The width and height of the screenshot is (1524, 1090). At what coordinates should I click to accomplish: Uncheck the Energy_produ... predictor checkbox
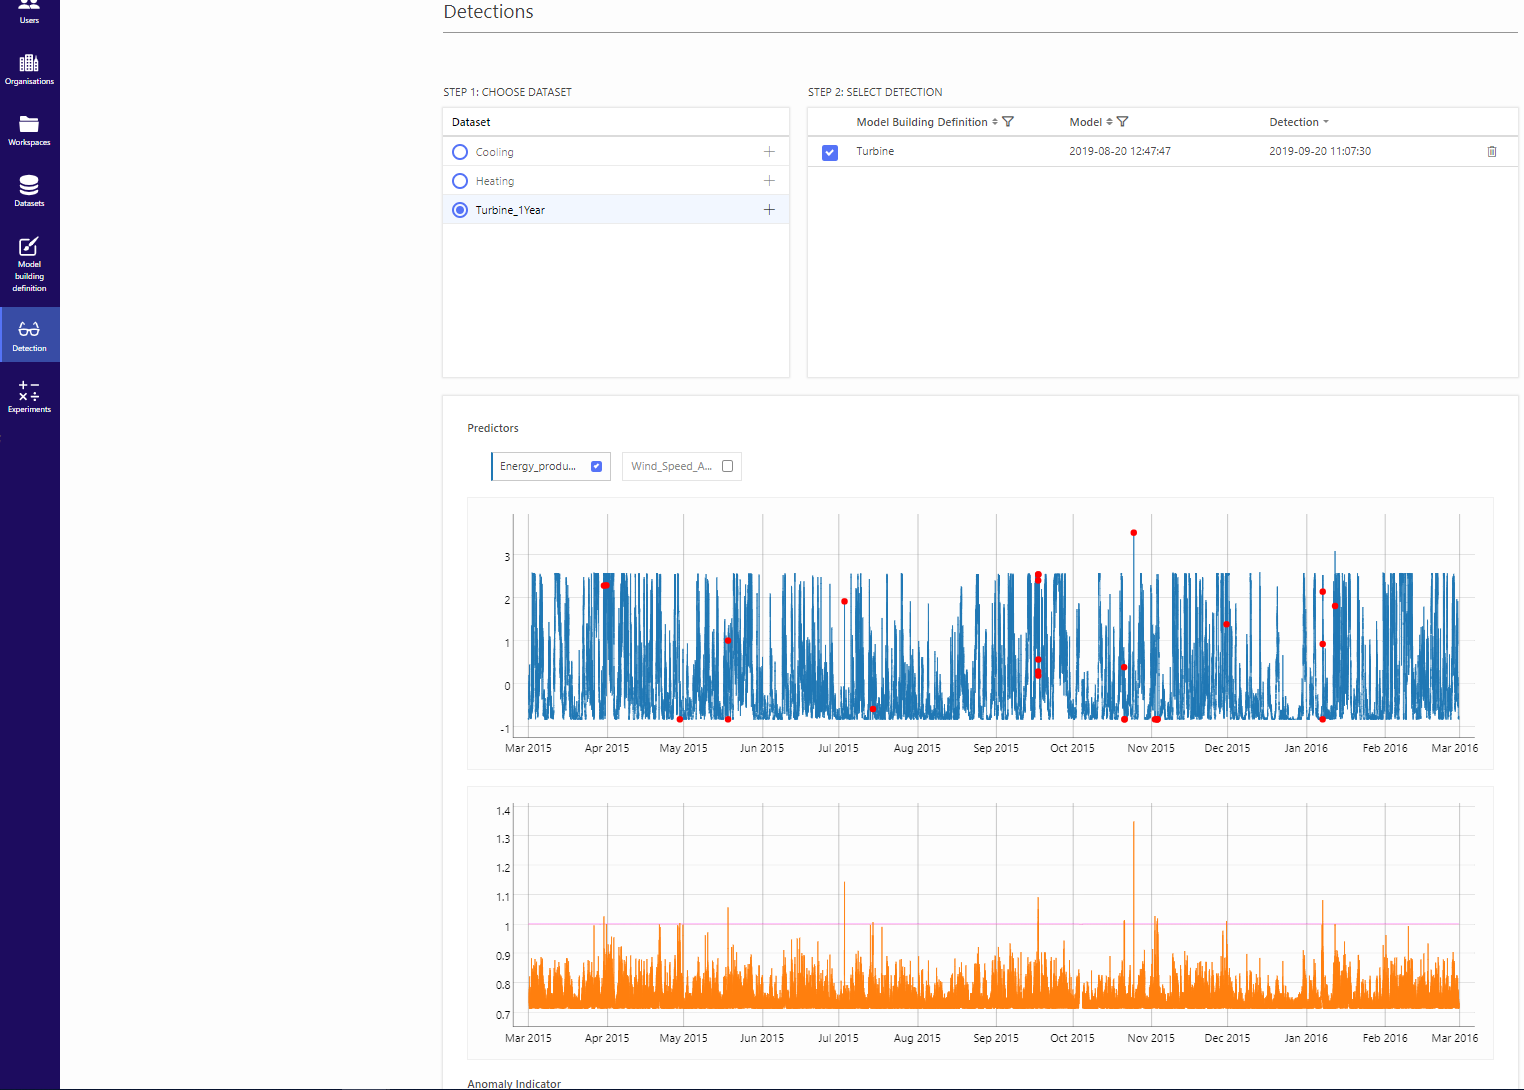597,466
